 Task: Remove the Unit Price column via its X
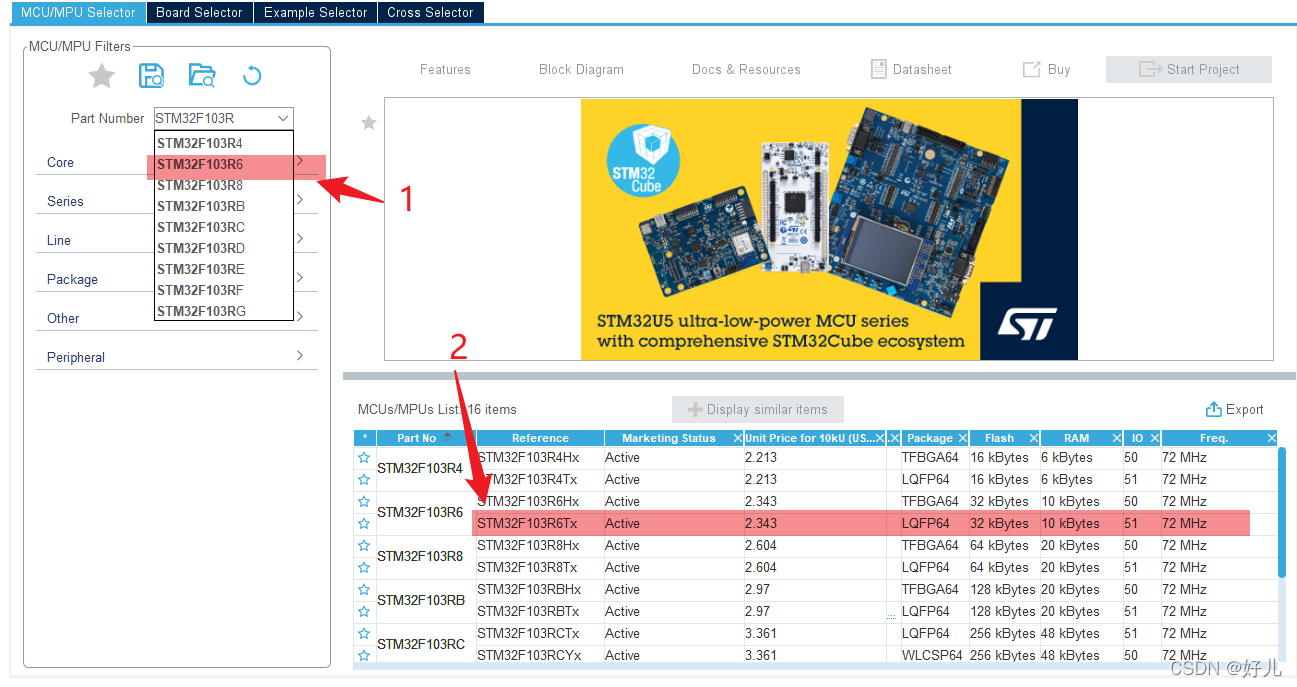(880, 438)
